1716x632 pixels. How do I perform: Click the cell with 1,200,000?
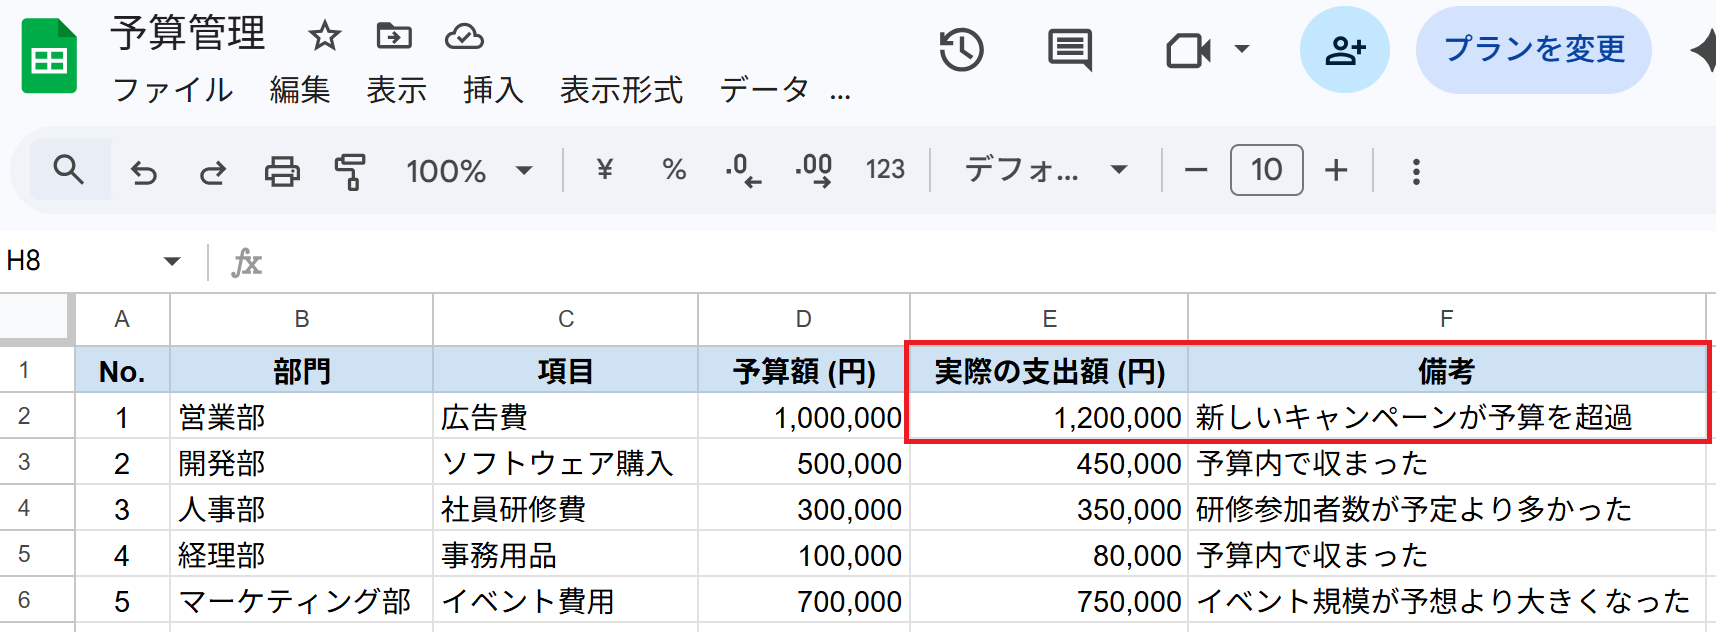(1049, 417)
